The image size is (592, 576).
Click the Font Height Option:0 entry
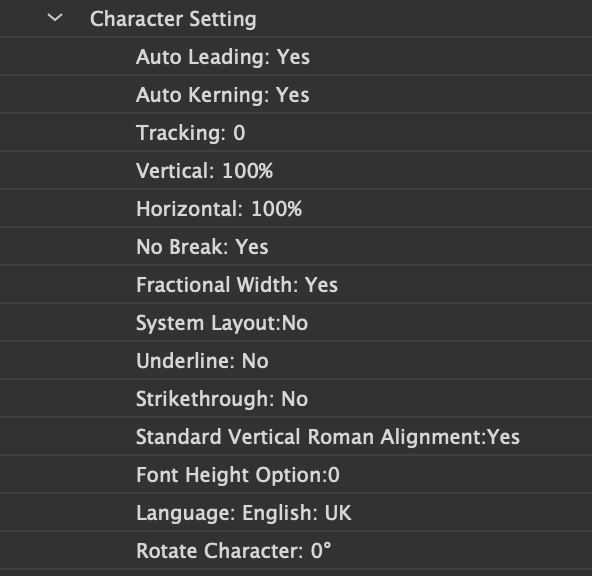click(x=296, y=475)
